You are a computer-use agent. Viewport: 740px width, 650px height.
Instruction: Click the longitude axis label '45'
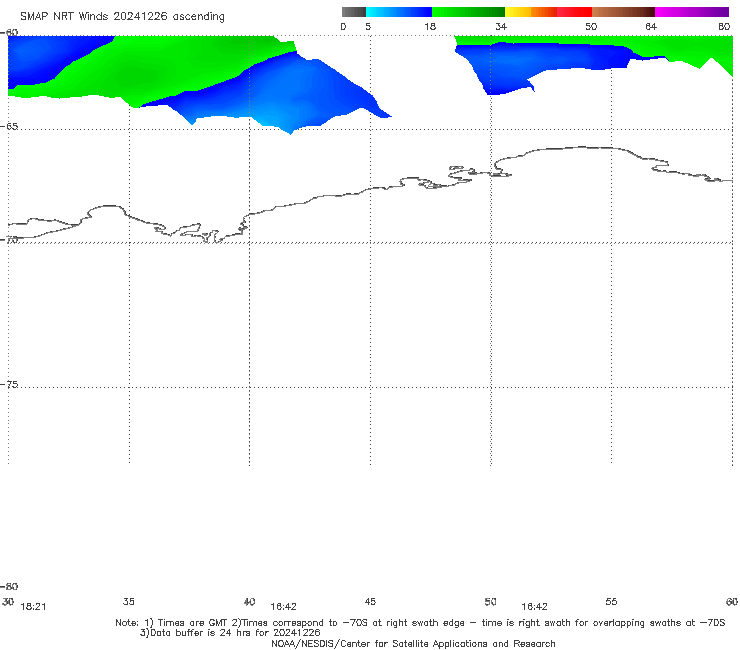click(x=370, y=602)
